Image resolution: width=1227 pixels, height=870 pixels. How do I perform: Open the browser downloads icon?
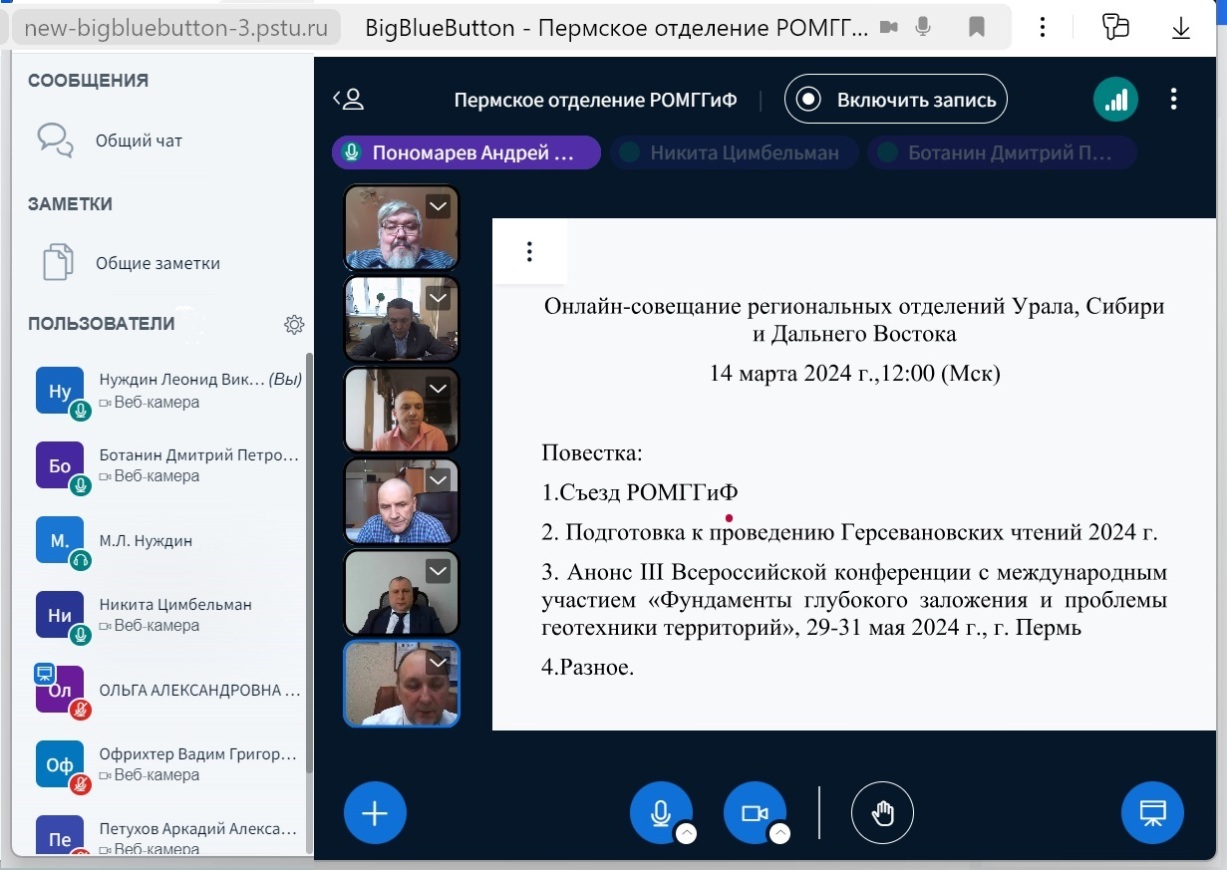tap(1181, 27)
